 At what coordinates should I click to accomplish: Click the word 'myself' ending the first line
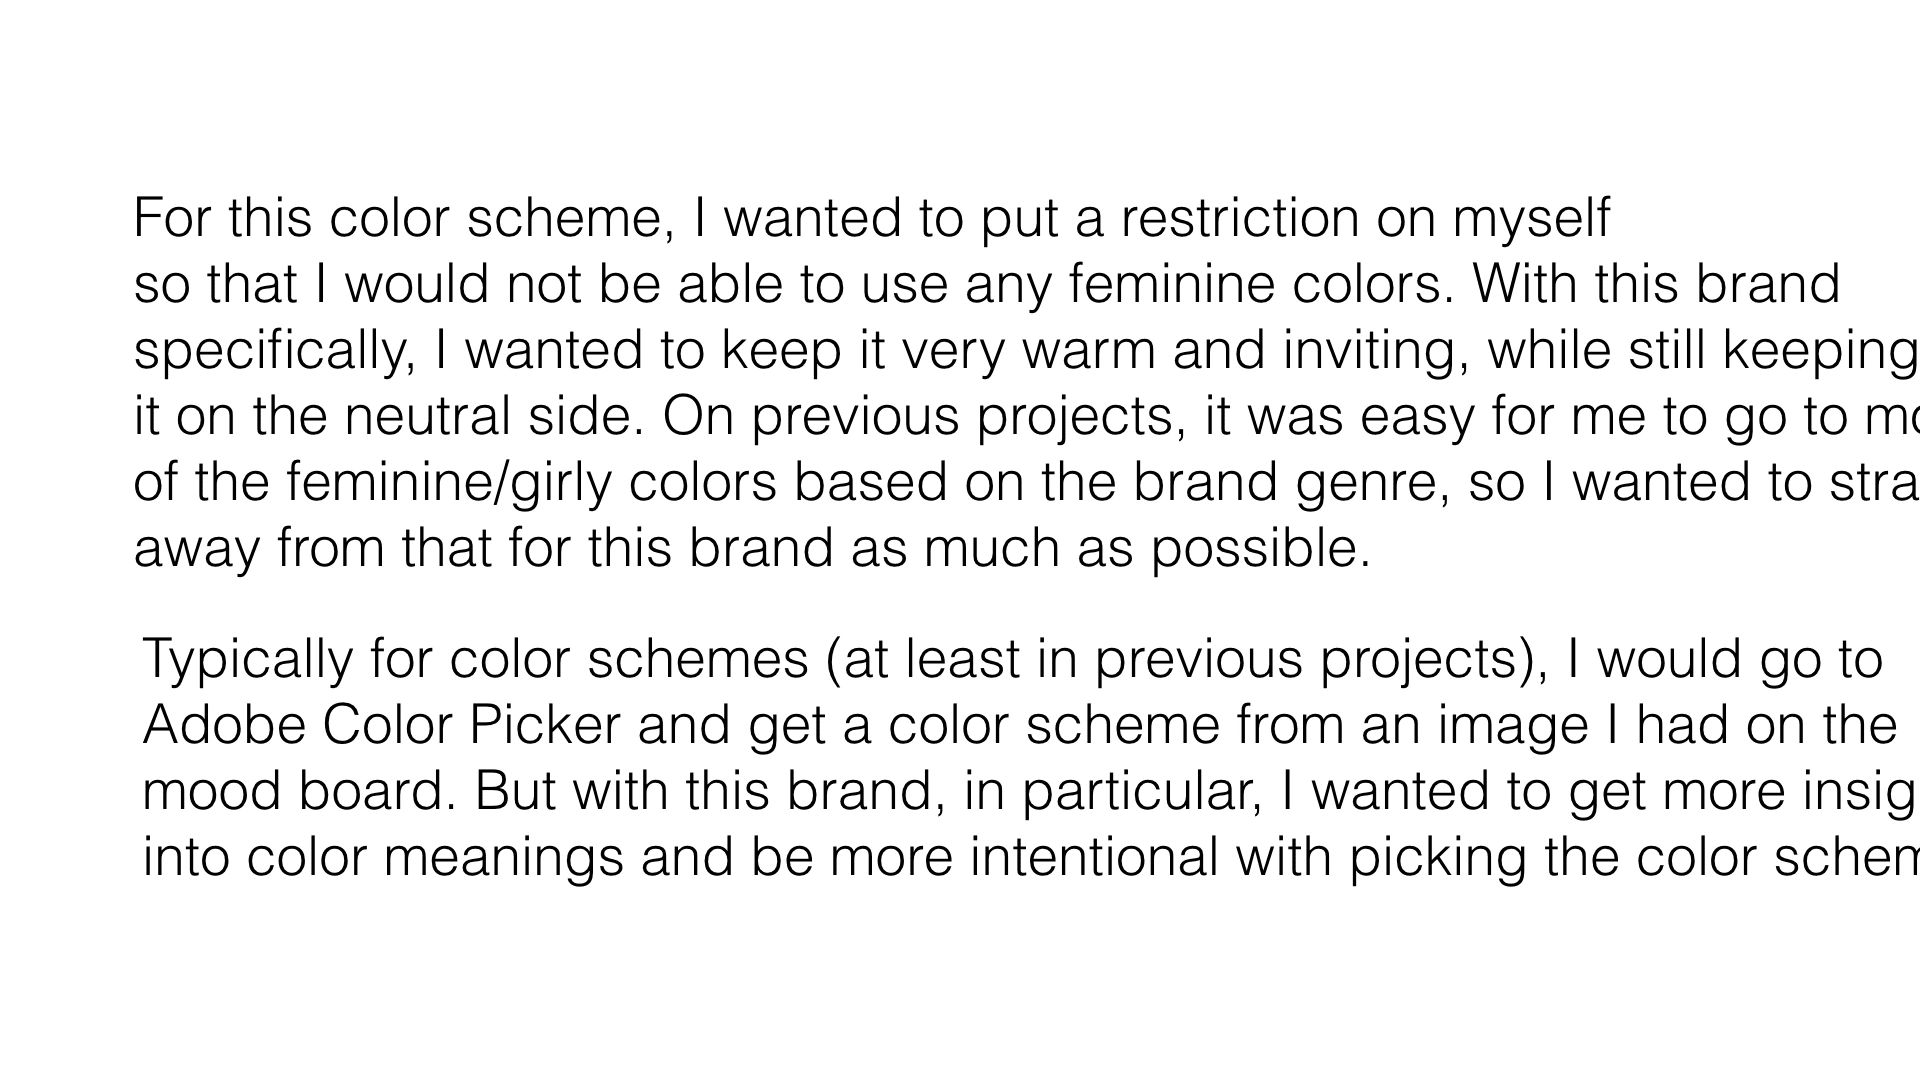1531,220
